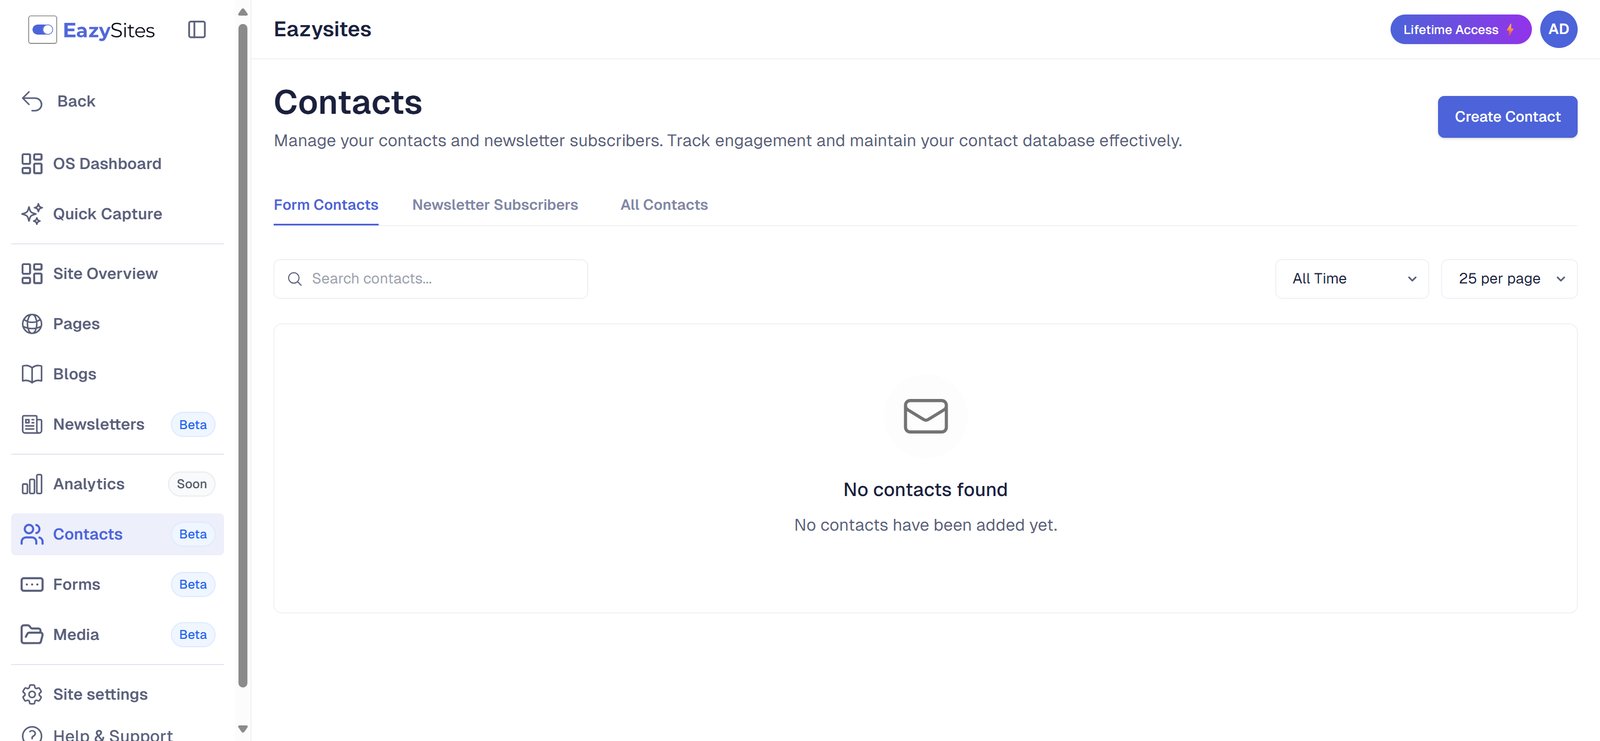Image resolution: width=1600 pixels, height=741 pixels.
Task: Switch to Newsletter Subscribers tab
Action: coord(495,205)
